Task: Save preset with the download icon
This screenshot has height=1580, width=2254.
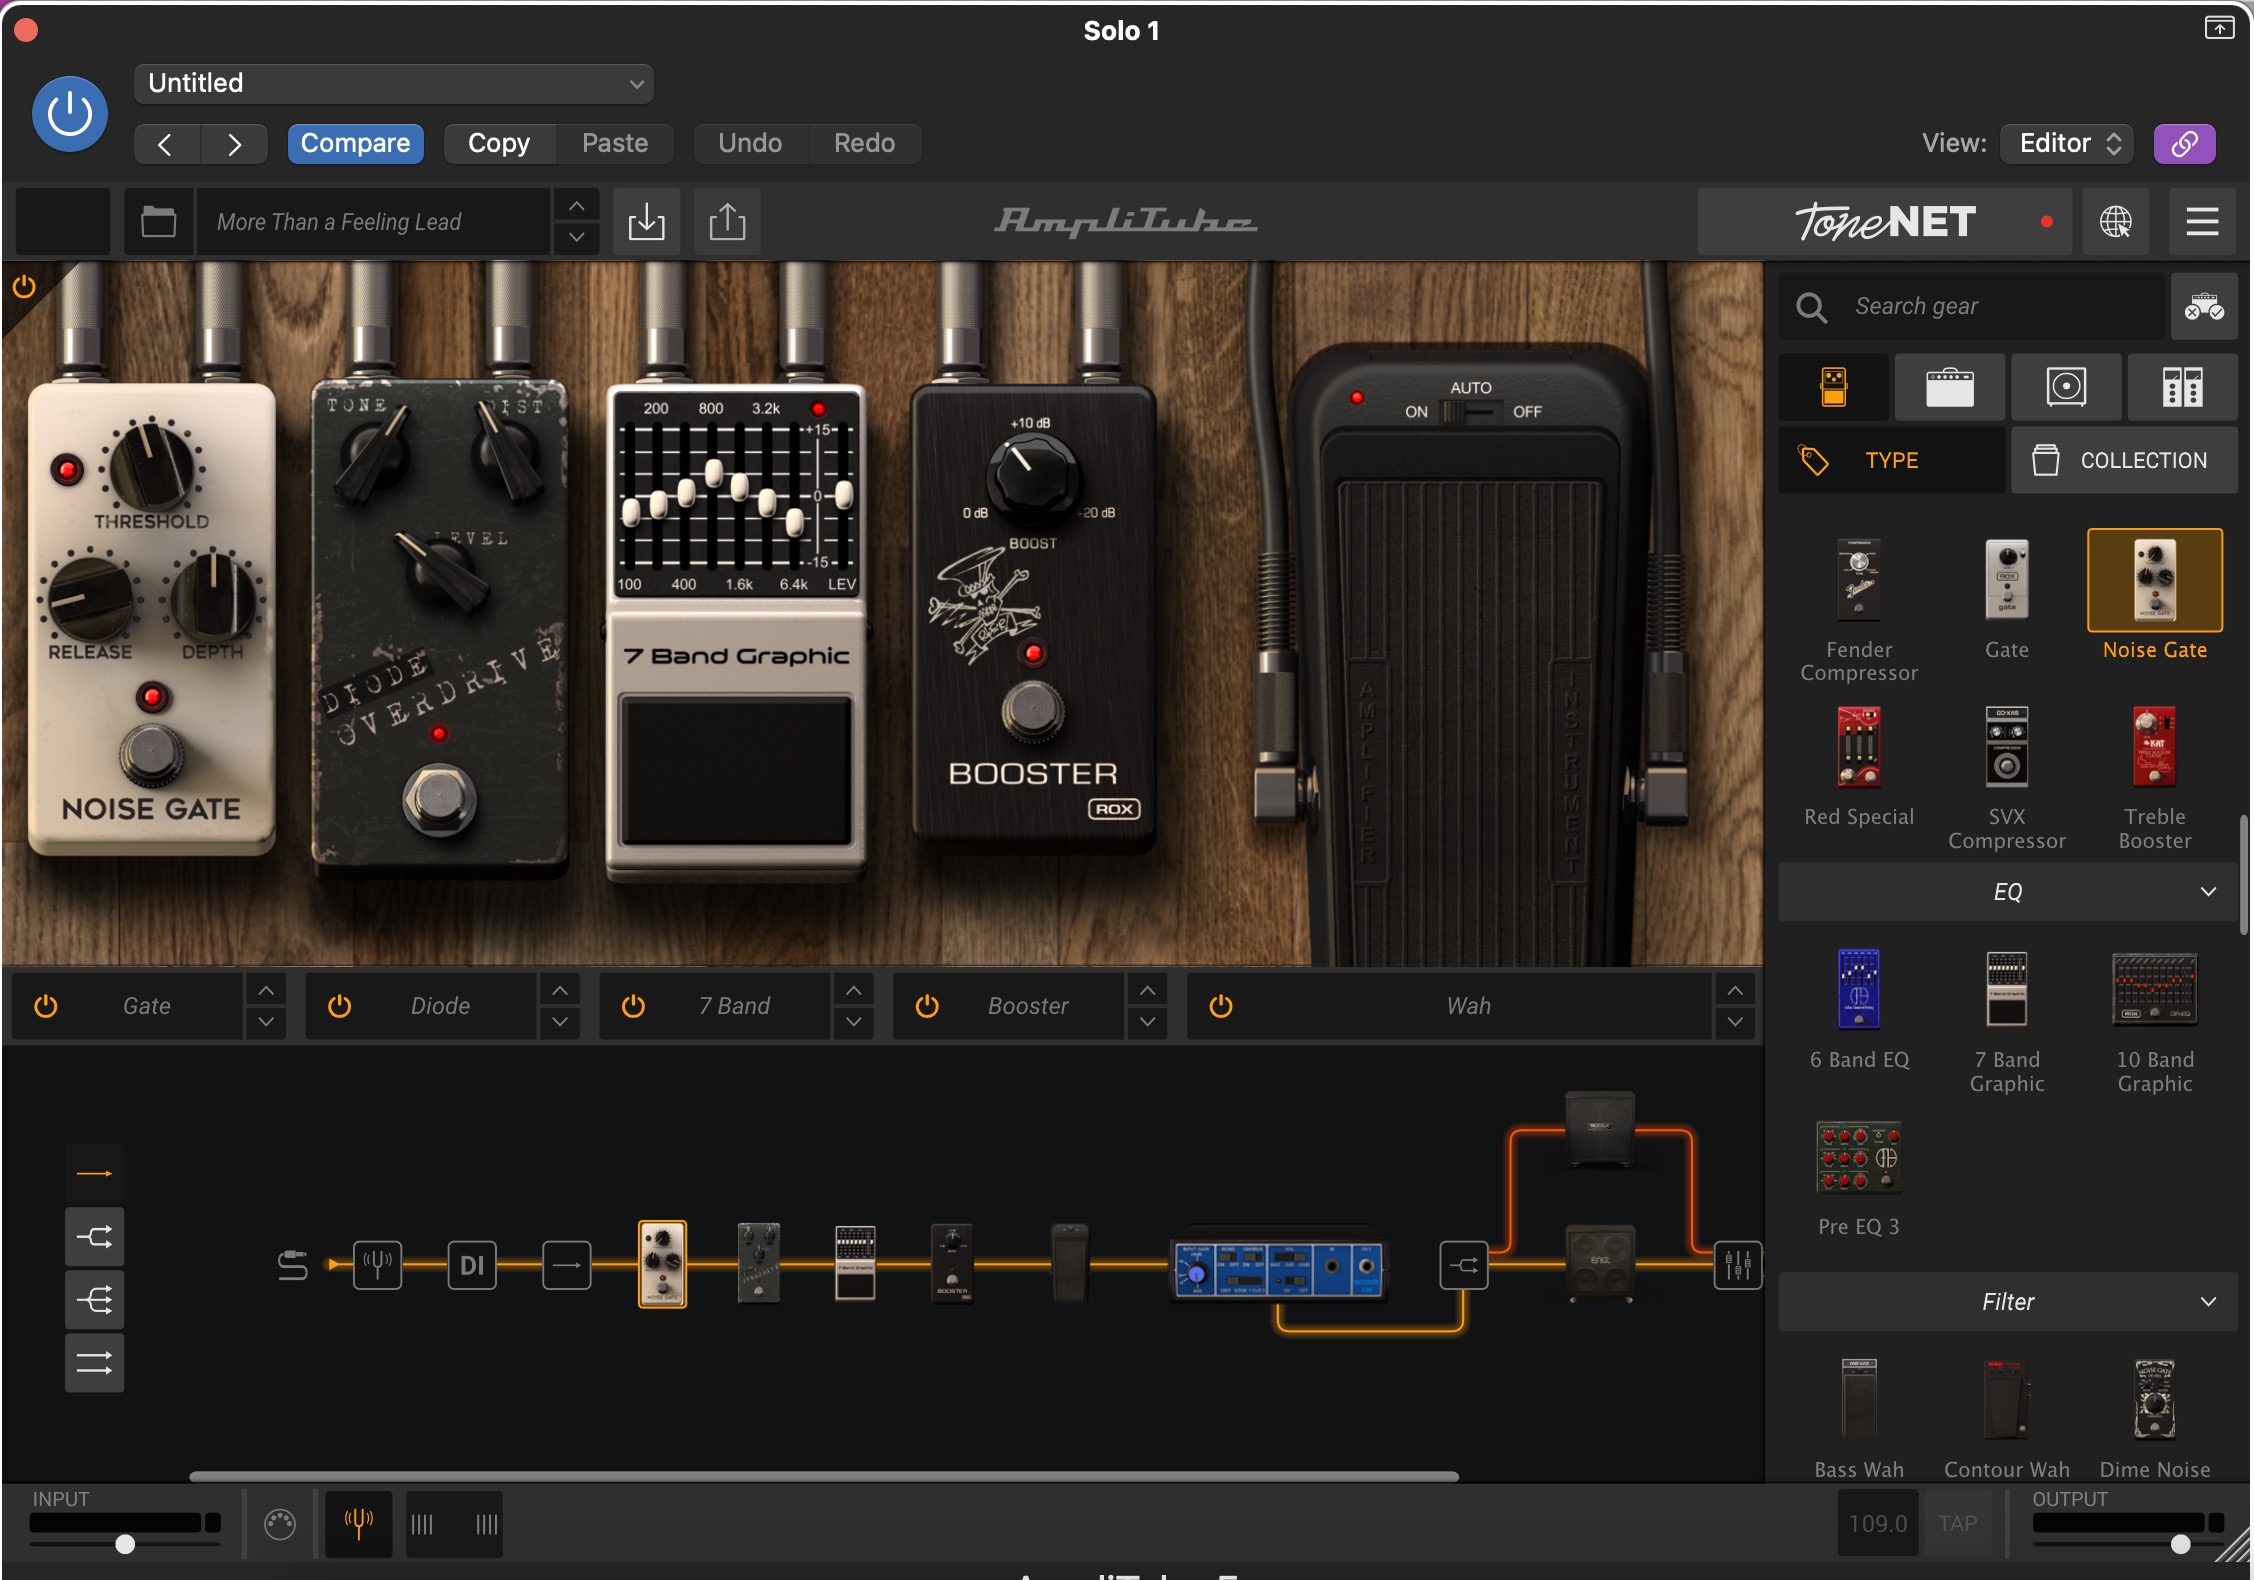Action: [x=646, y=221]
